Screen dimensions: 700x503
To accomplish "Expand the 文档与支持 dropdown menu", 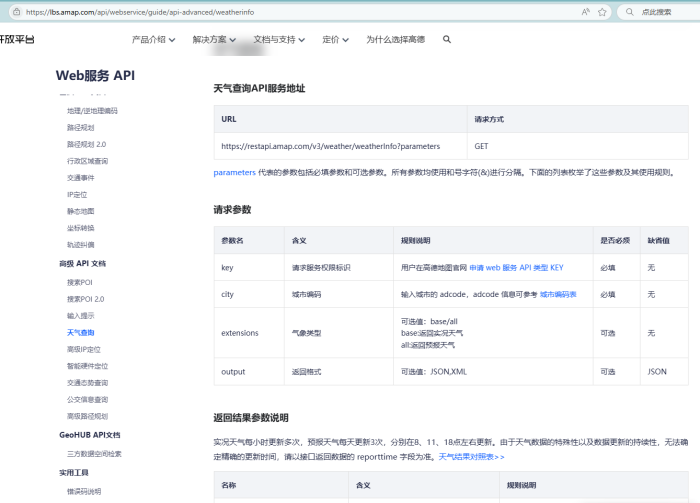I will click(279, 40).
